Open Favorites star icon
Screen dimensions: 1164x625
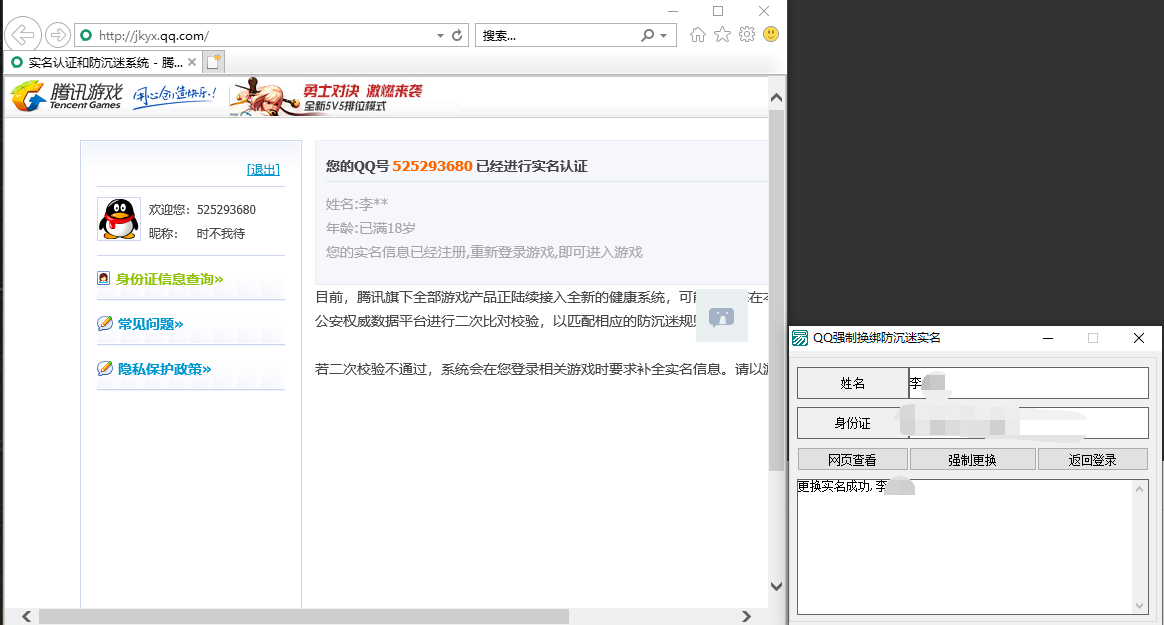(722, 35)
